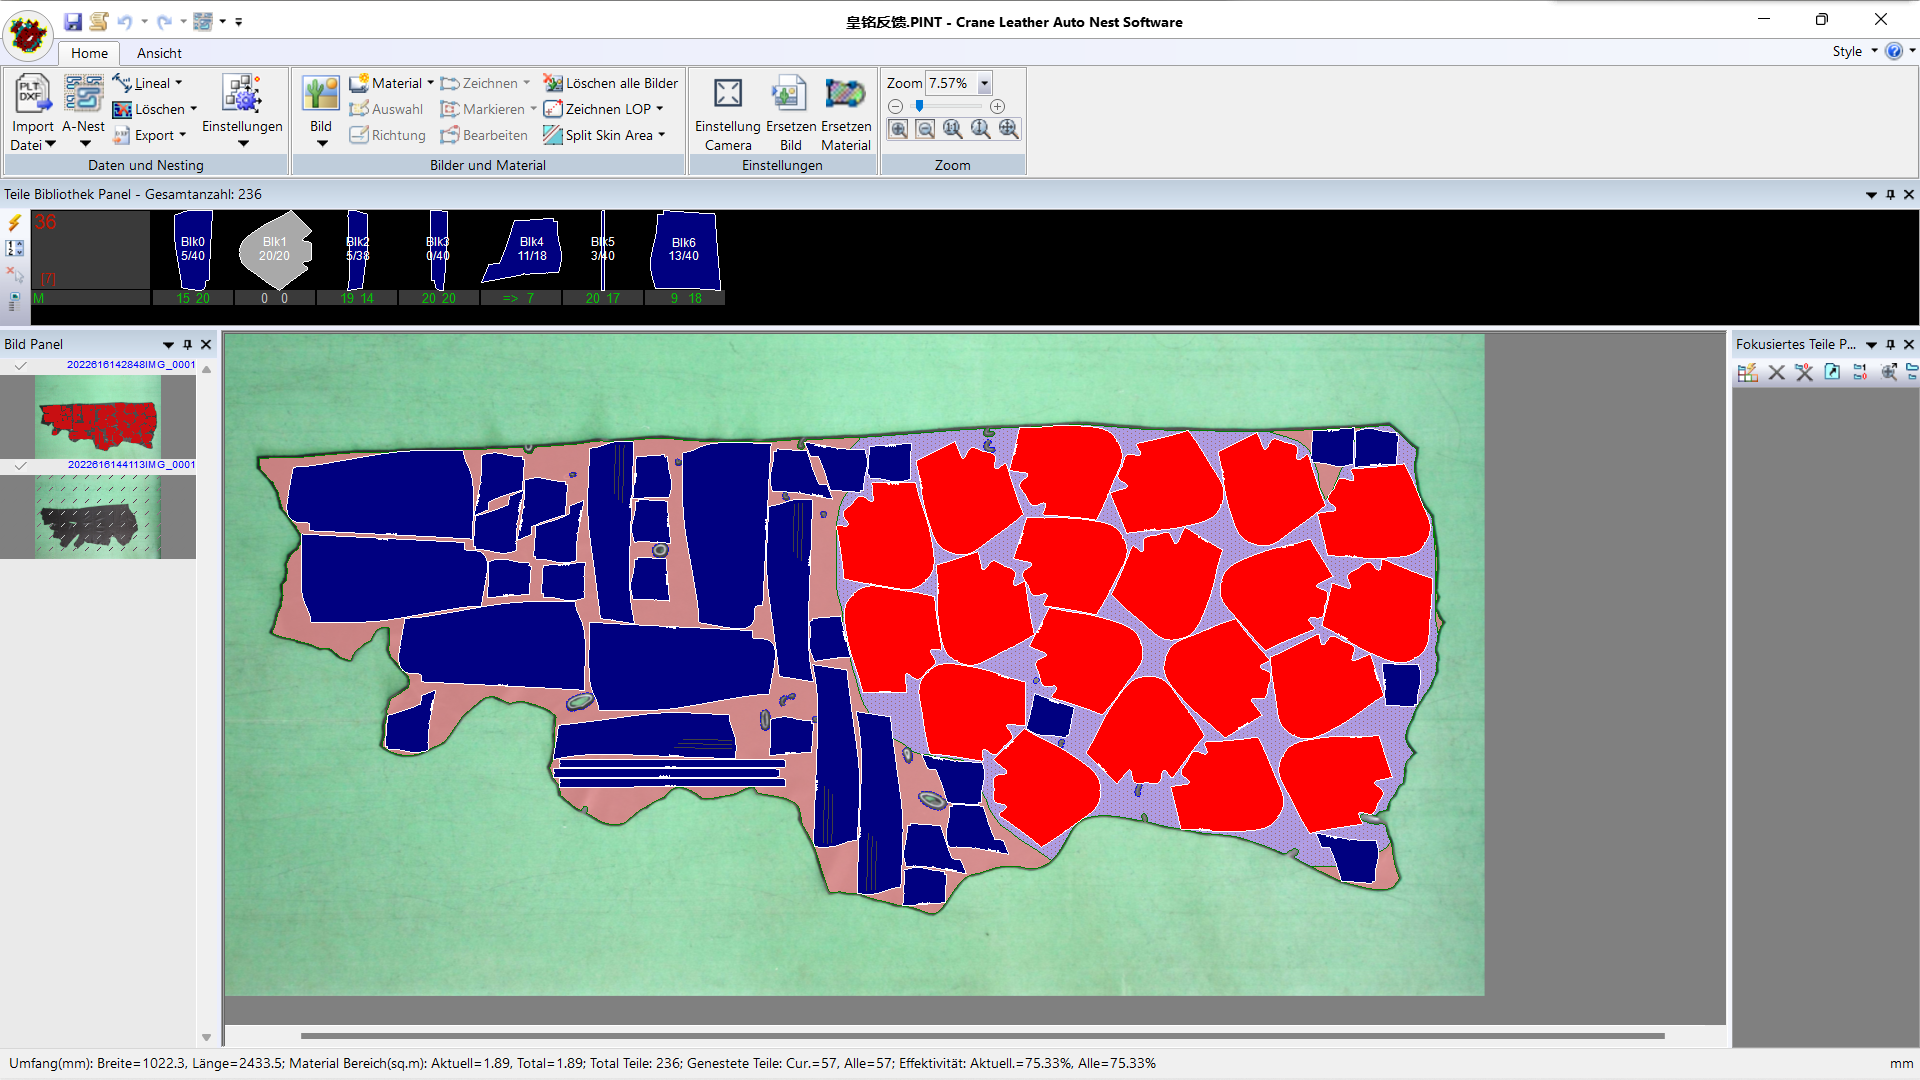Click the Ansicht ribbon tab
This screenshot has height=1080, width=1920.
click(x=156, y=53)
